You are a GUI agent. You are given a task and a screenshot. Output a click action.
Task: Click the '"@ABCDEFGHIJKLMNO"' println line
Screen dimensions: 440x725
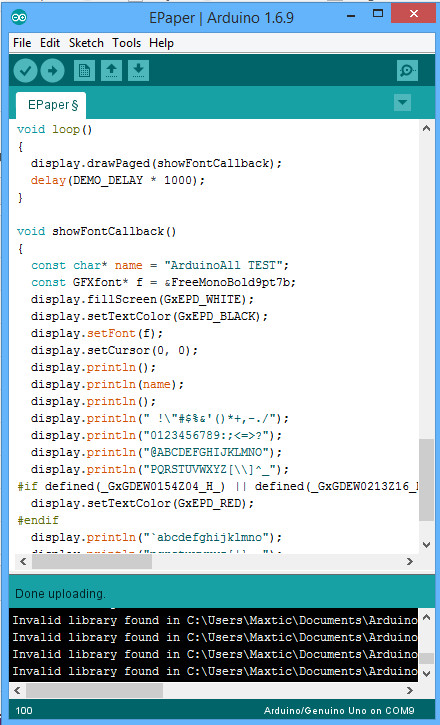(x=156, y=452)
